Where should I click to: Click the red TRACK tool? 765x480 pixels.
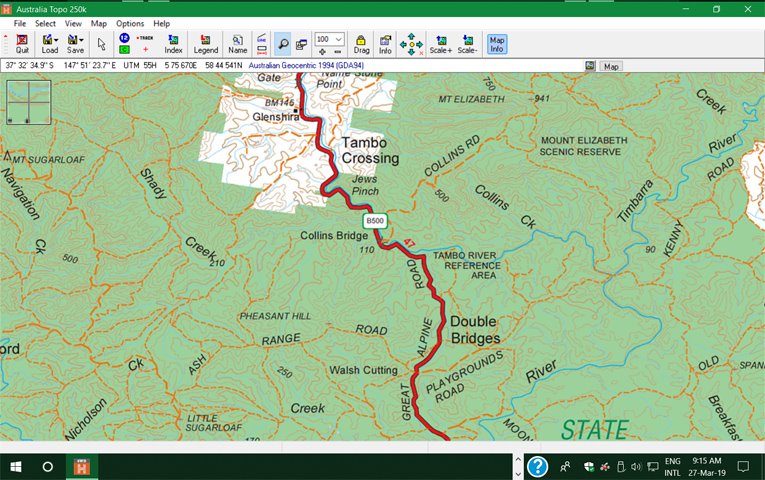[145, 38]
